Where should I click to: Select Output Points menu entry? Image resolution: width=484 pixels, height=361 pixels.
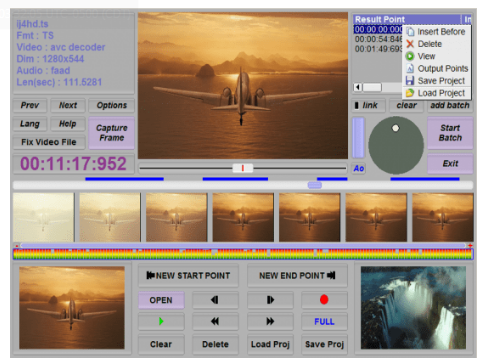click(437, 68)
